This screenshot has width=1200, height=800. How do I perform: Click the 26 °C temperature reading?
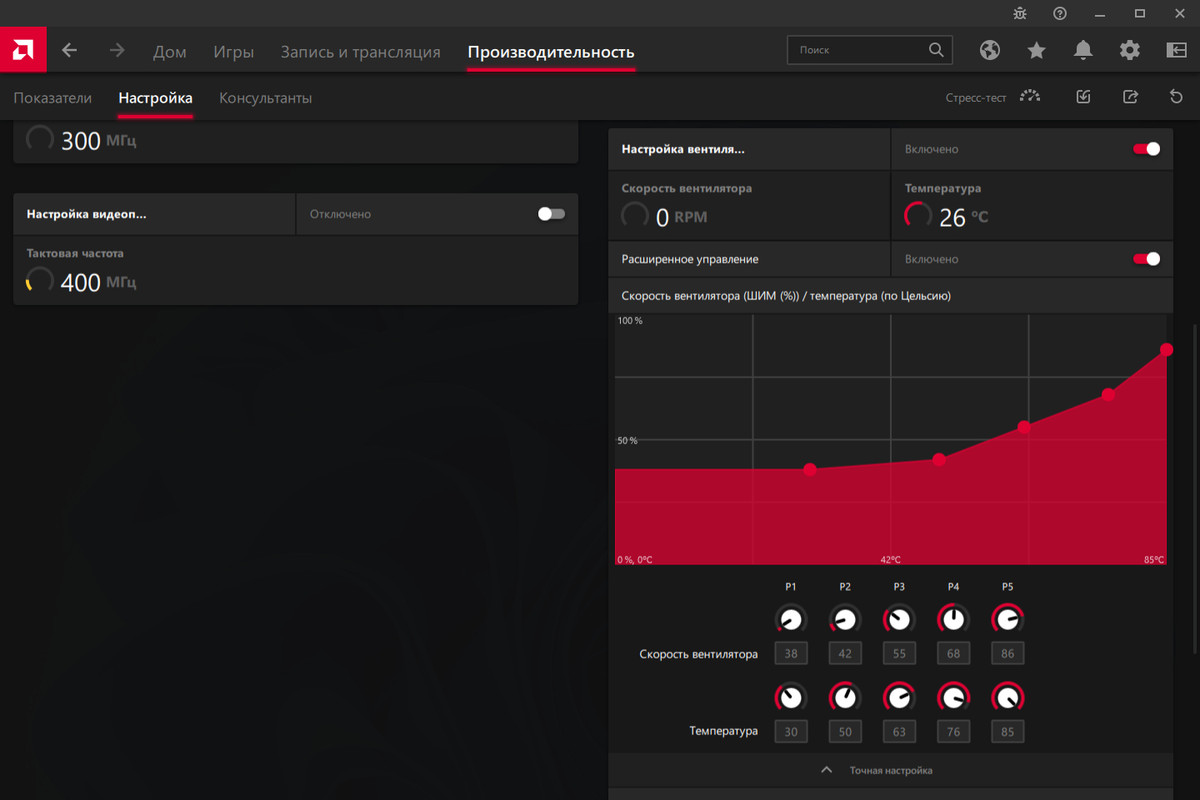pos(963,217)
